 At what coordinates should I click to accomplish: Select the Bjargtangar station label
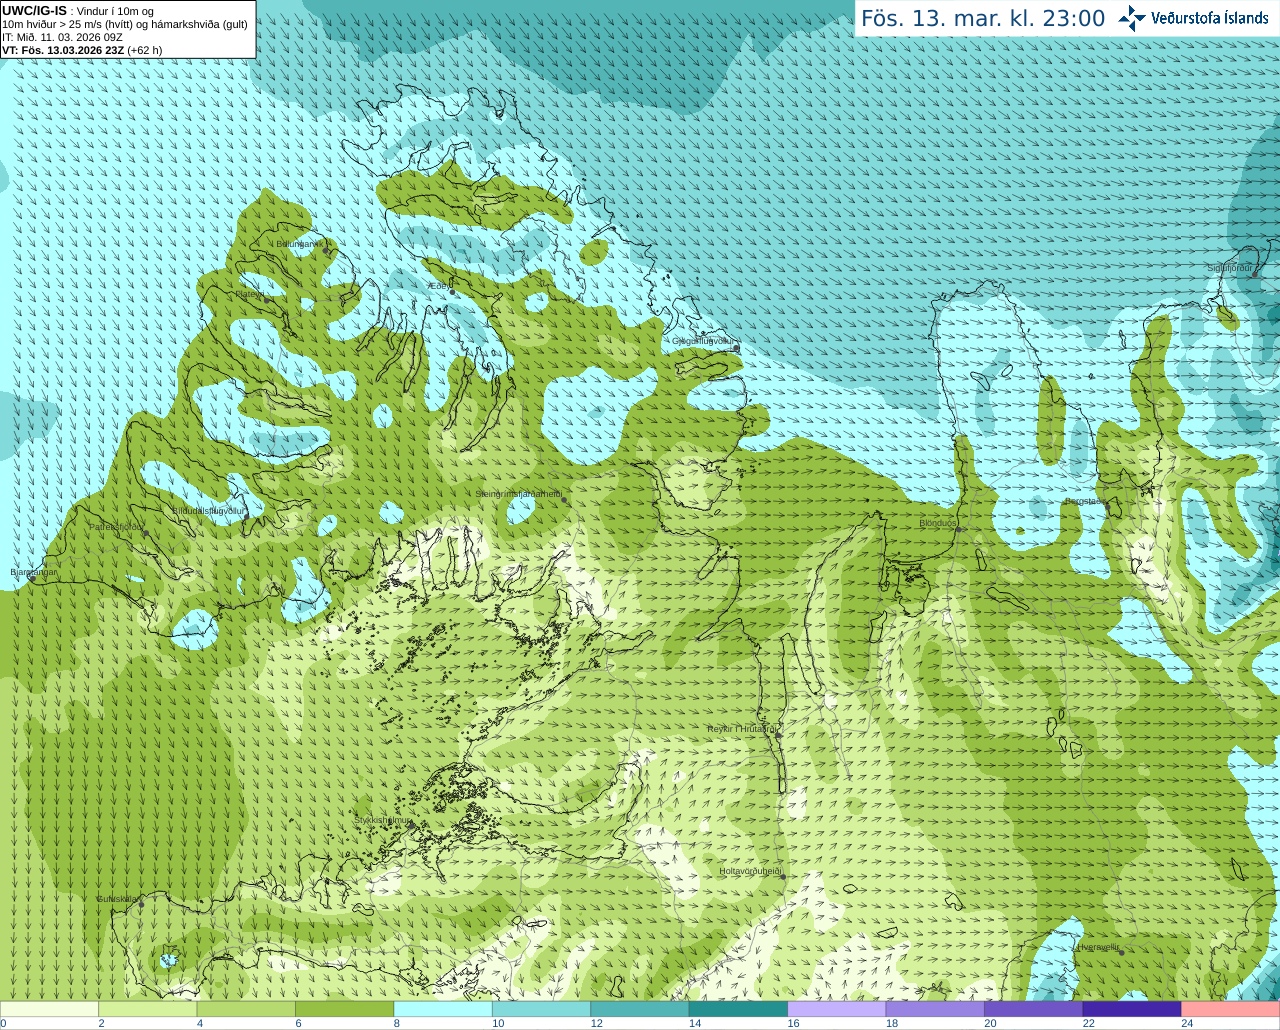click(34, 572)
